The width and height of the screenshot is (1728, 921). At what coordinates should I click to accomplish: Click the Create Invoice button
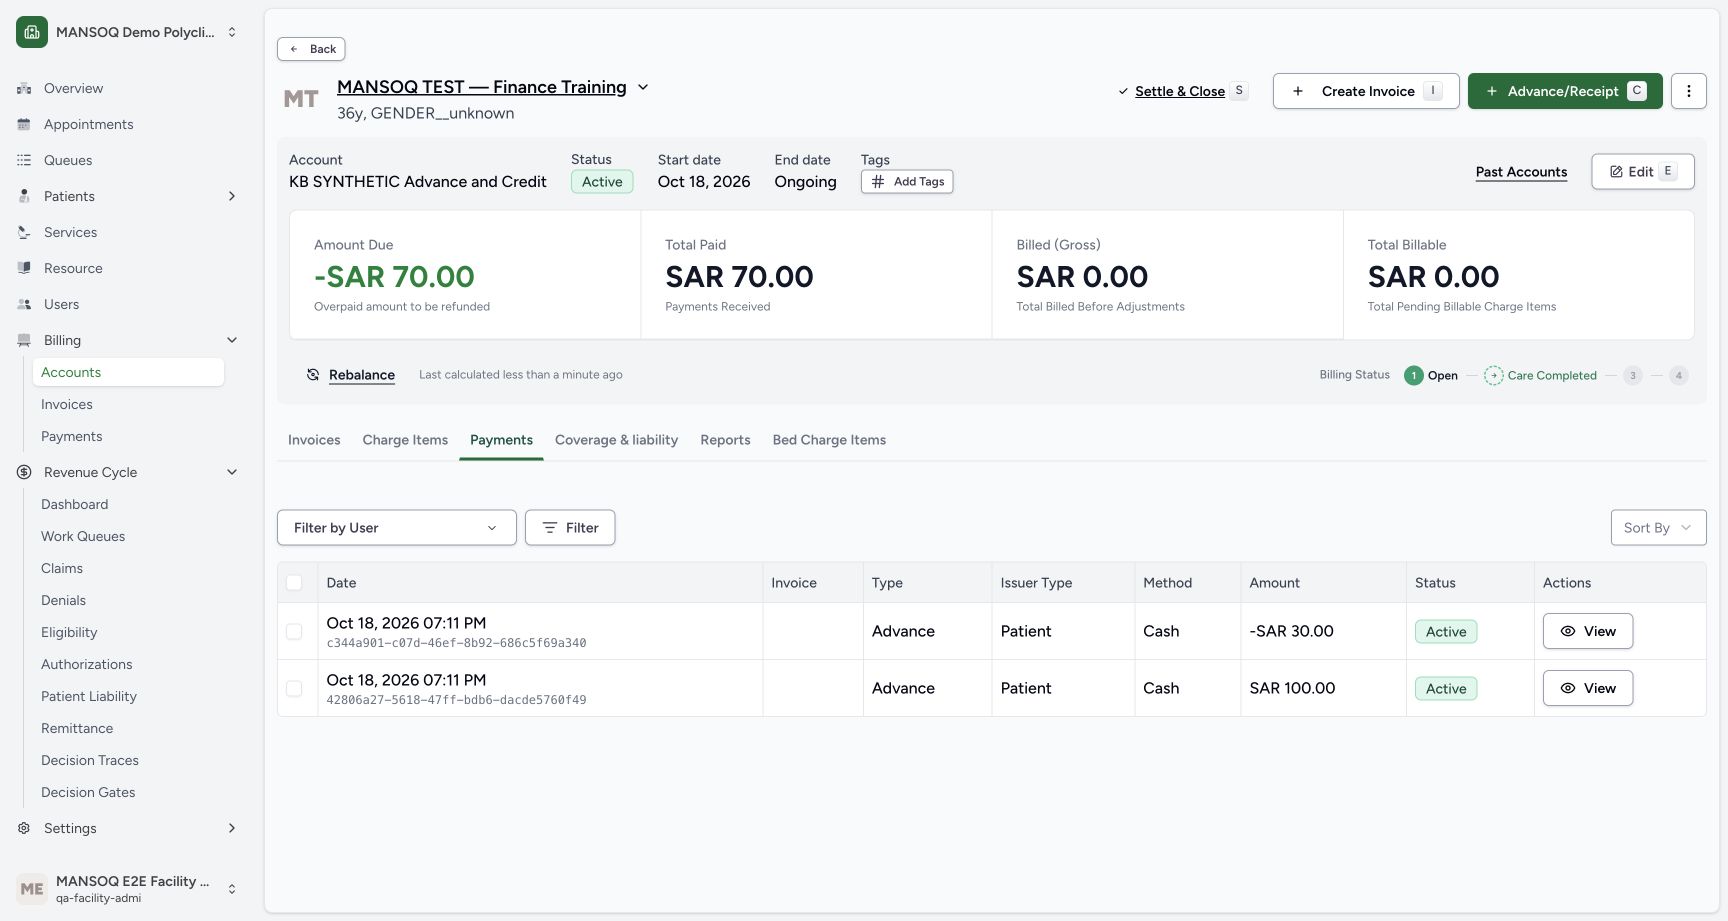(1366, 91)
